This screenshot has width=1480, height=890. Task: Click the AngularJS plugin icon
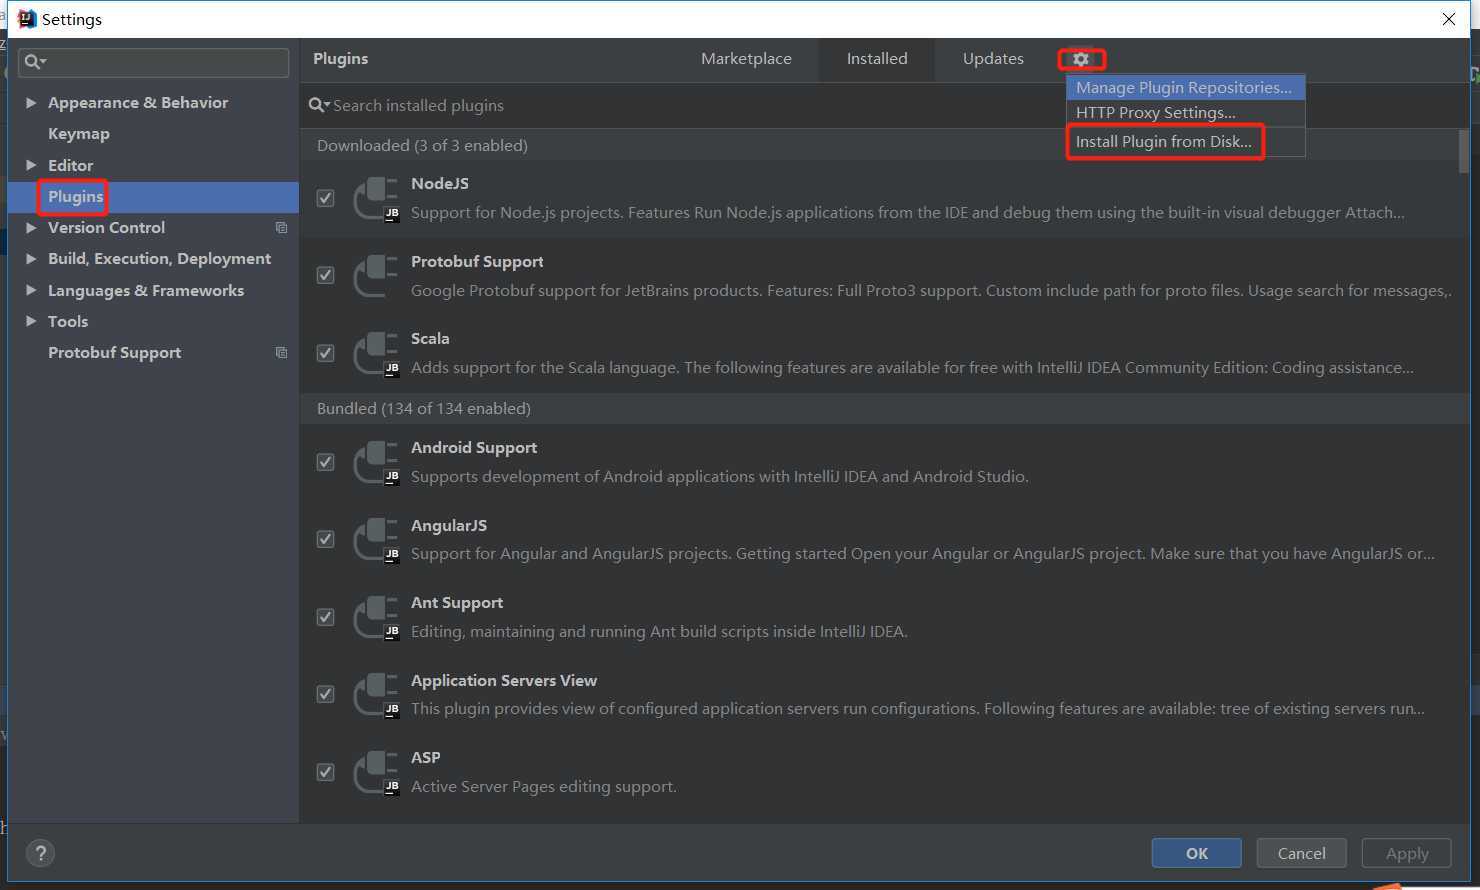(377, 540)
